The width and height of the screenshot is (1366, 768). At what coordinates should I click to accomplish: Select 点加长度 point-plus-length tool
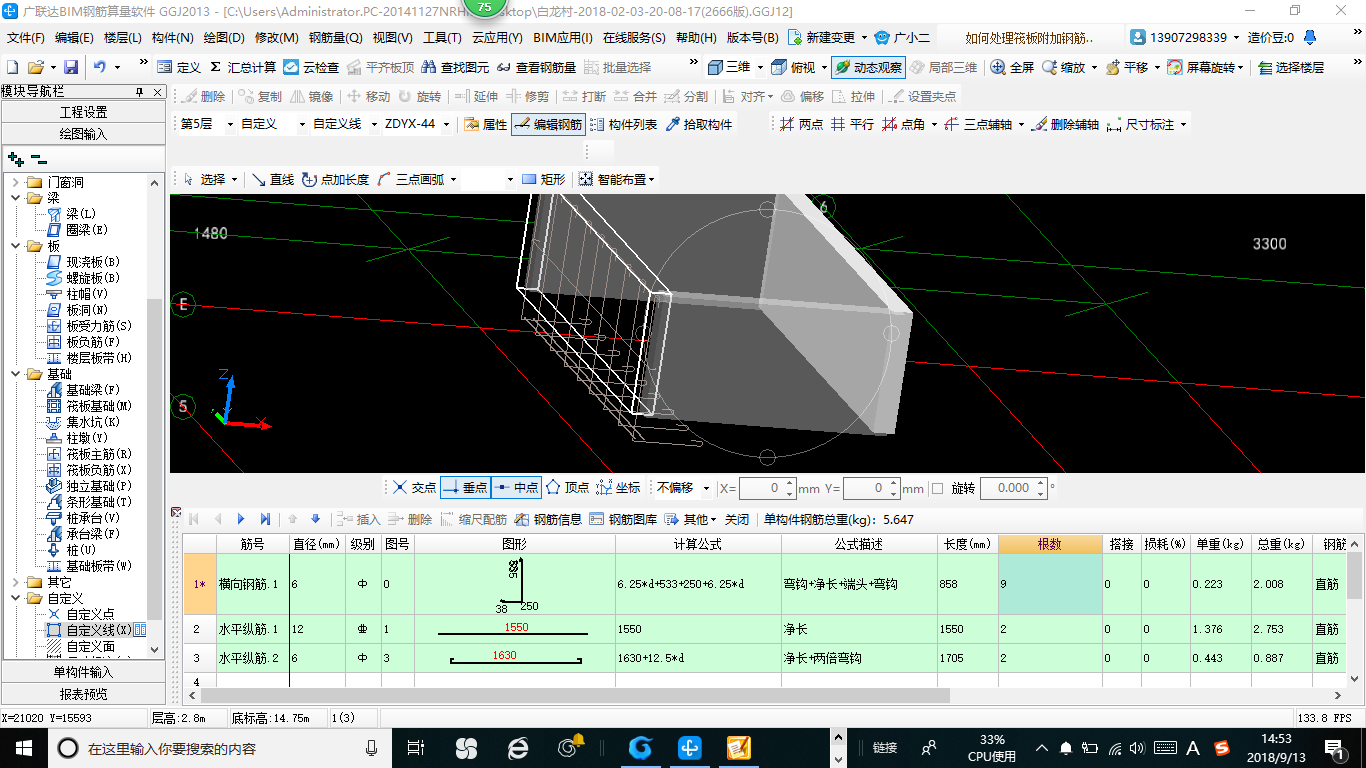[335, 179]
